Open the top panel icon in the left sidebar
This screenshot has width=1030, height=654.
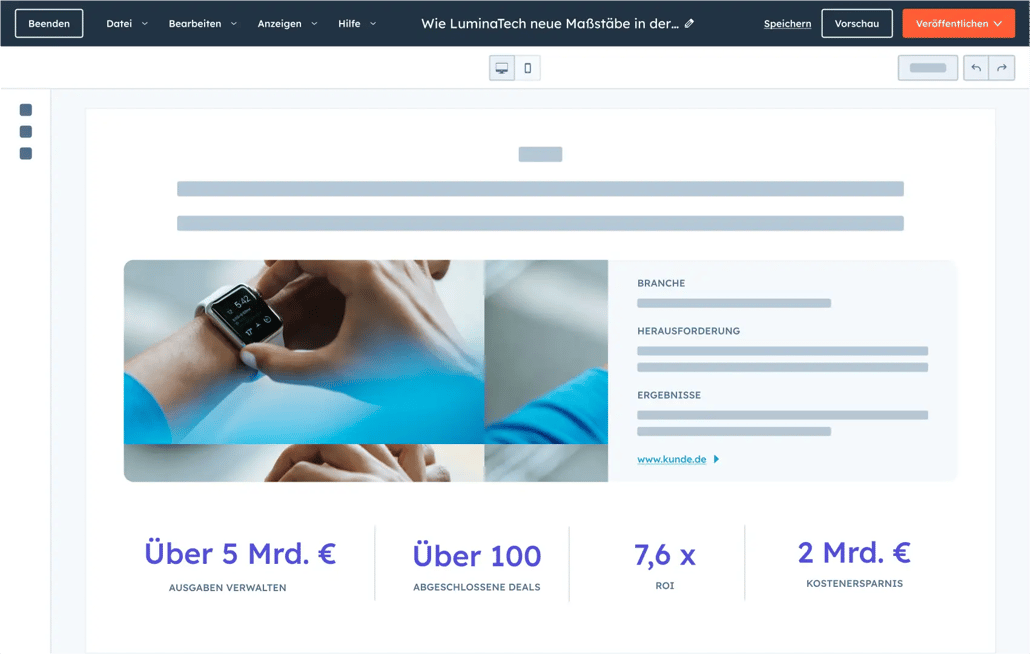[25, 110]
